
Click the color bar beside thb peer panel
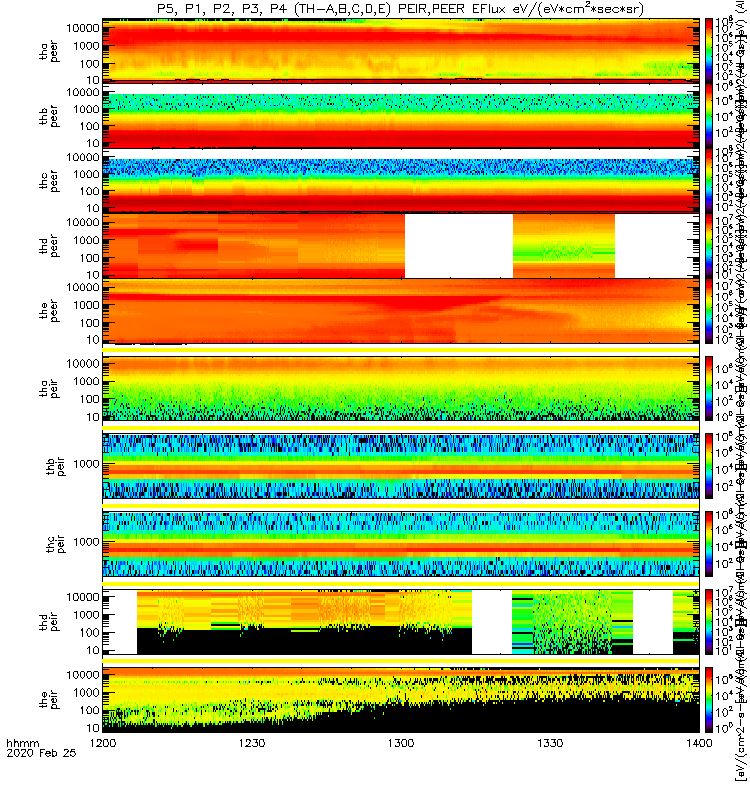click(x=709, y=115)
